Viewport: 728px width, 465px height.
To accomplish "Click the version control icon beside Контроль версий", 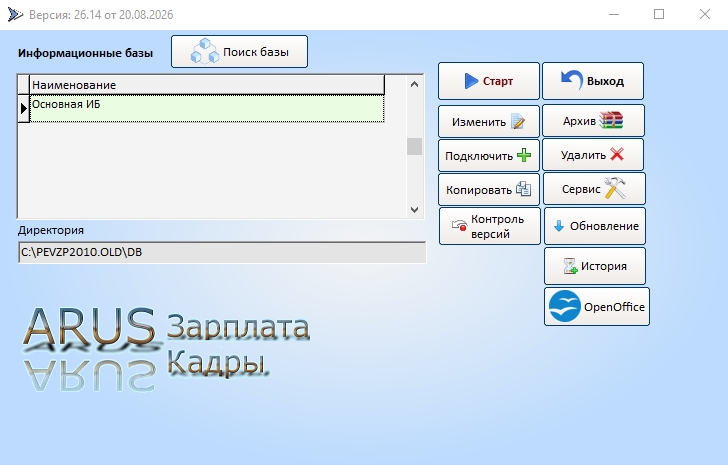I will click(x=459, y=226).
